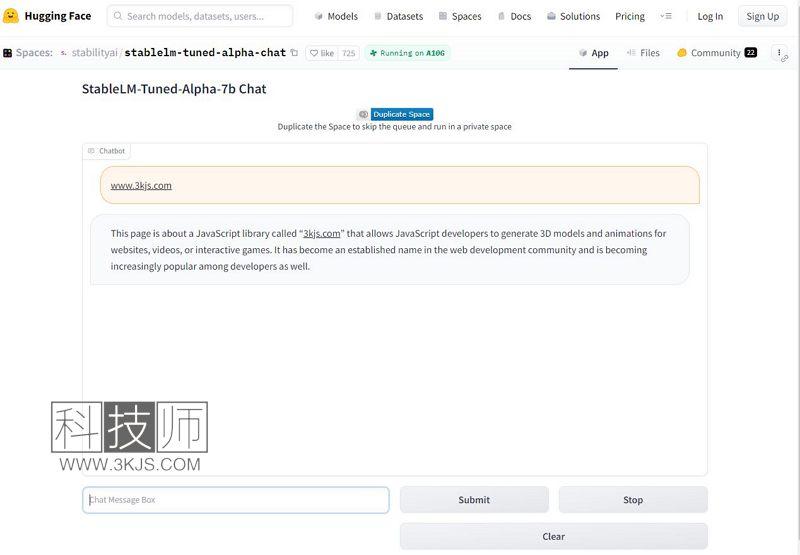Screen dimensions: 800x555
Task: Focus the Chat Message Box input
Action: [236, 500]
